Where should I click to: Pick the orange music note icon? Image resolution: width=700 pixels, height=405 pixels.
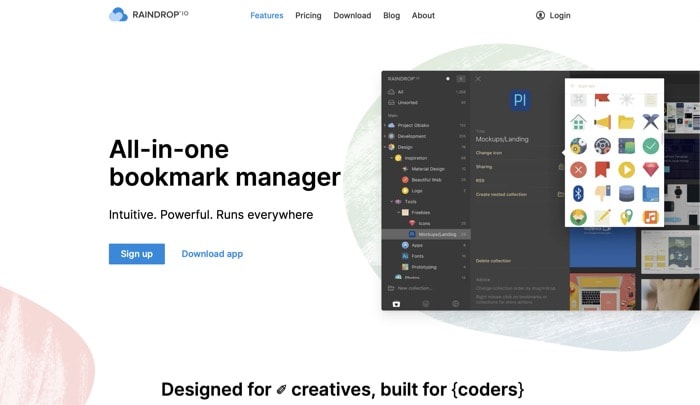650,217
